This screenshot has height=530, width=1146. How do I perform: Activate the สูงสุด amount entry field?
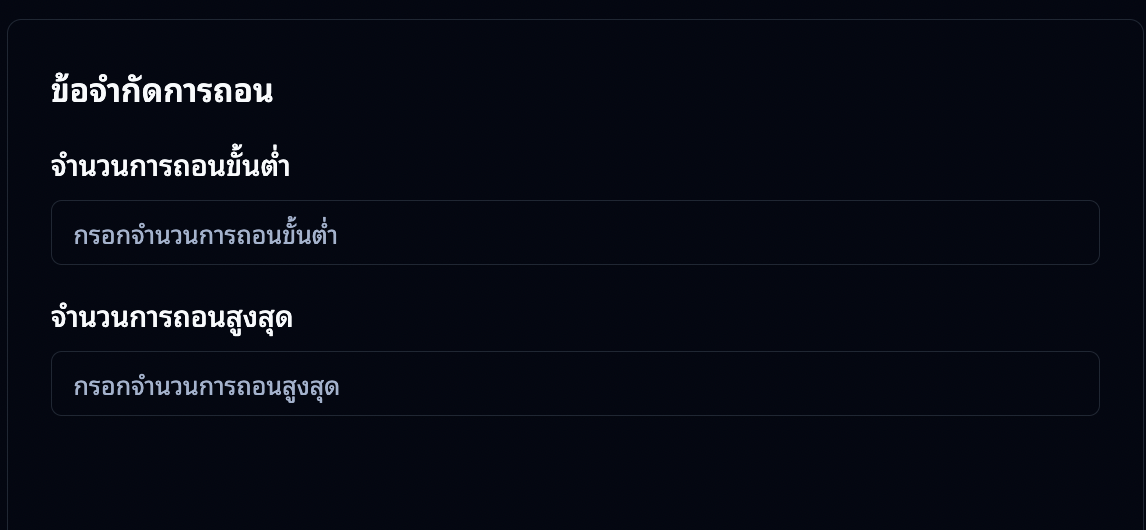[575, 384]
